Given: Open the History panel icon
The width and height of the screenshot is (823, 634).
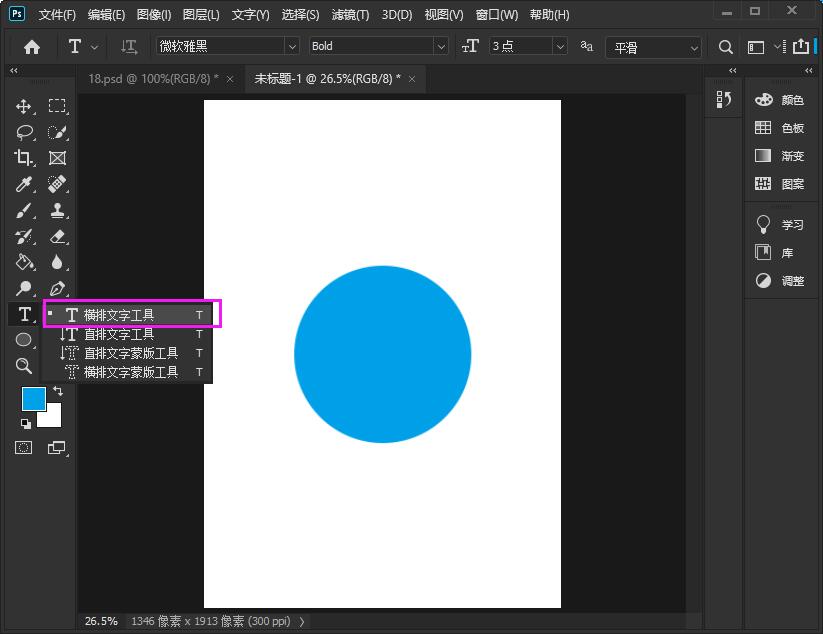Looking at the screenshot, I should point(723,99).
